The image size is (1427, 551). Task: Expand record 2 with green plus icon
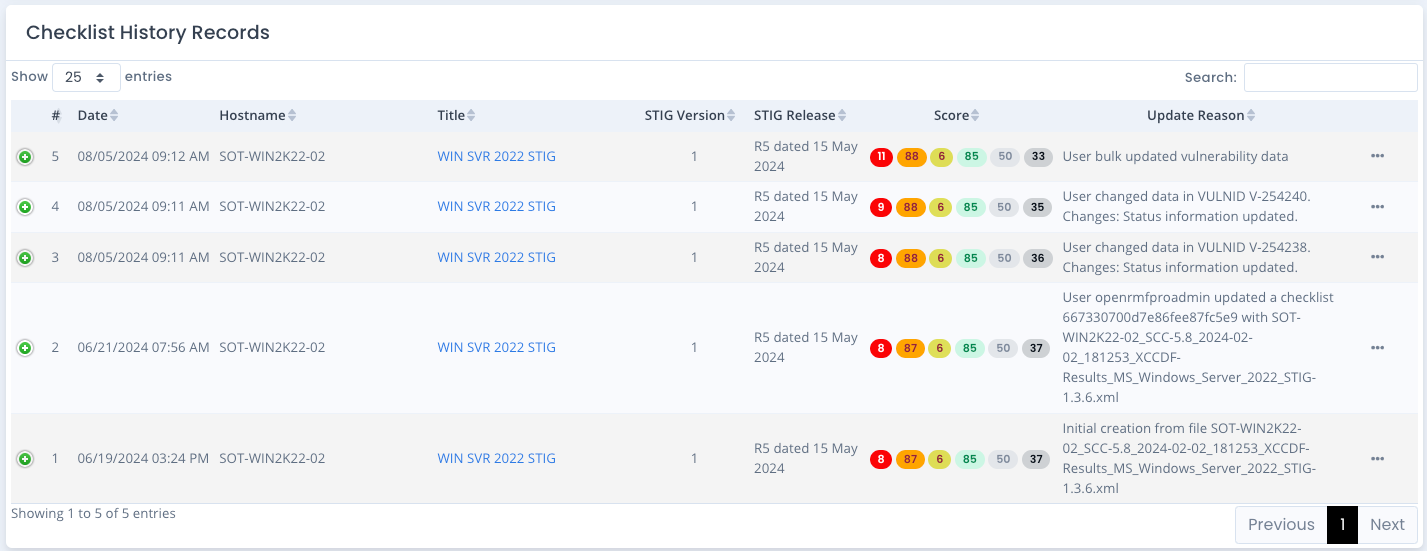(x=25, y=348)
